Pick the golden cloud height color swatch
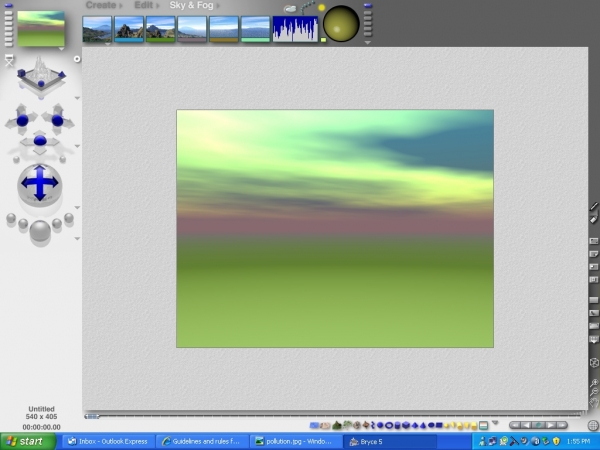600x450 pixels. (x=224, y=40)
